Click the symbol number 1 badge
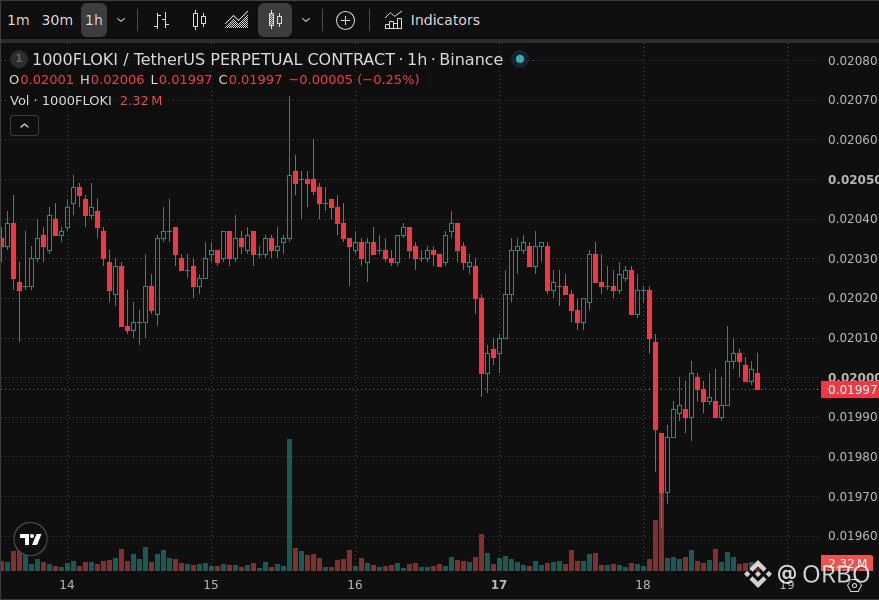The height and width of the screenshot is (600, 879). (x=18, y=58)
